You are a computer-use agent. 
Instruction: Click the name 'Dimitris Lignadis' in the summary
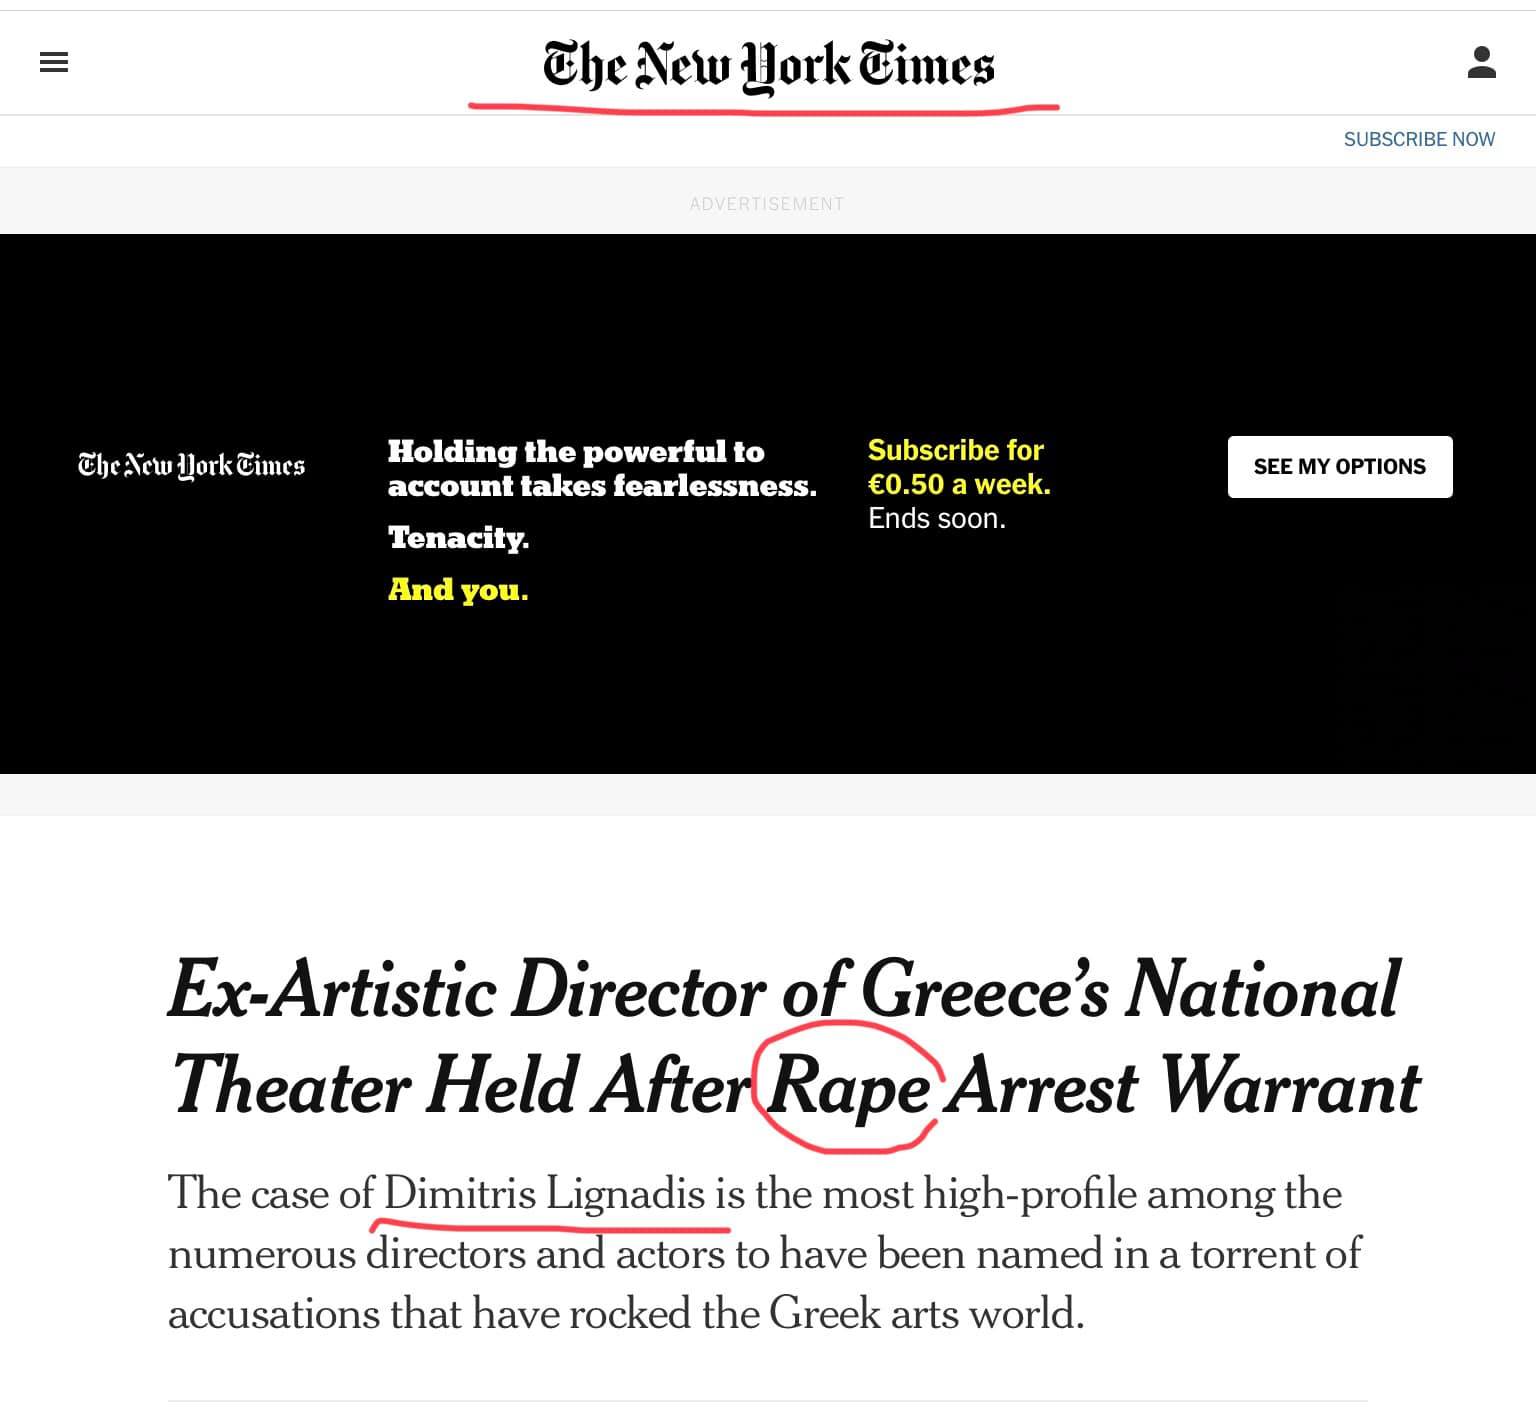click(545, 1194)
